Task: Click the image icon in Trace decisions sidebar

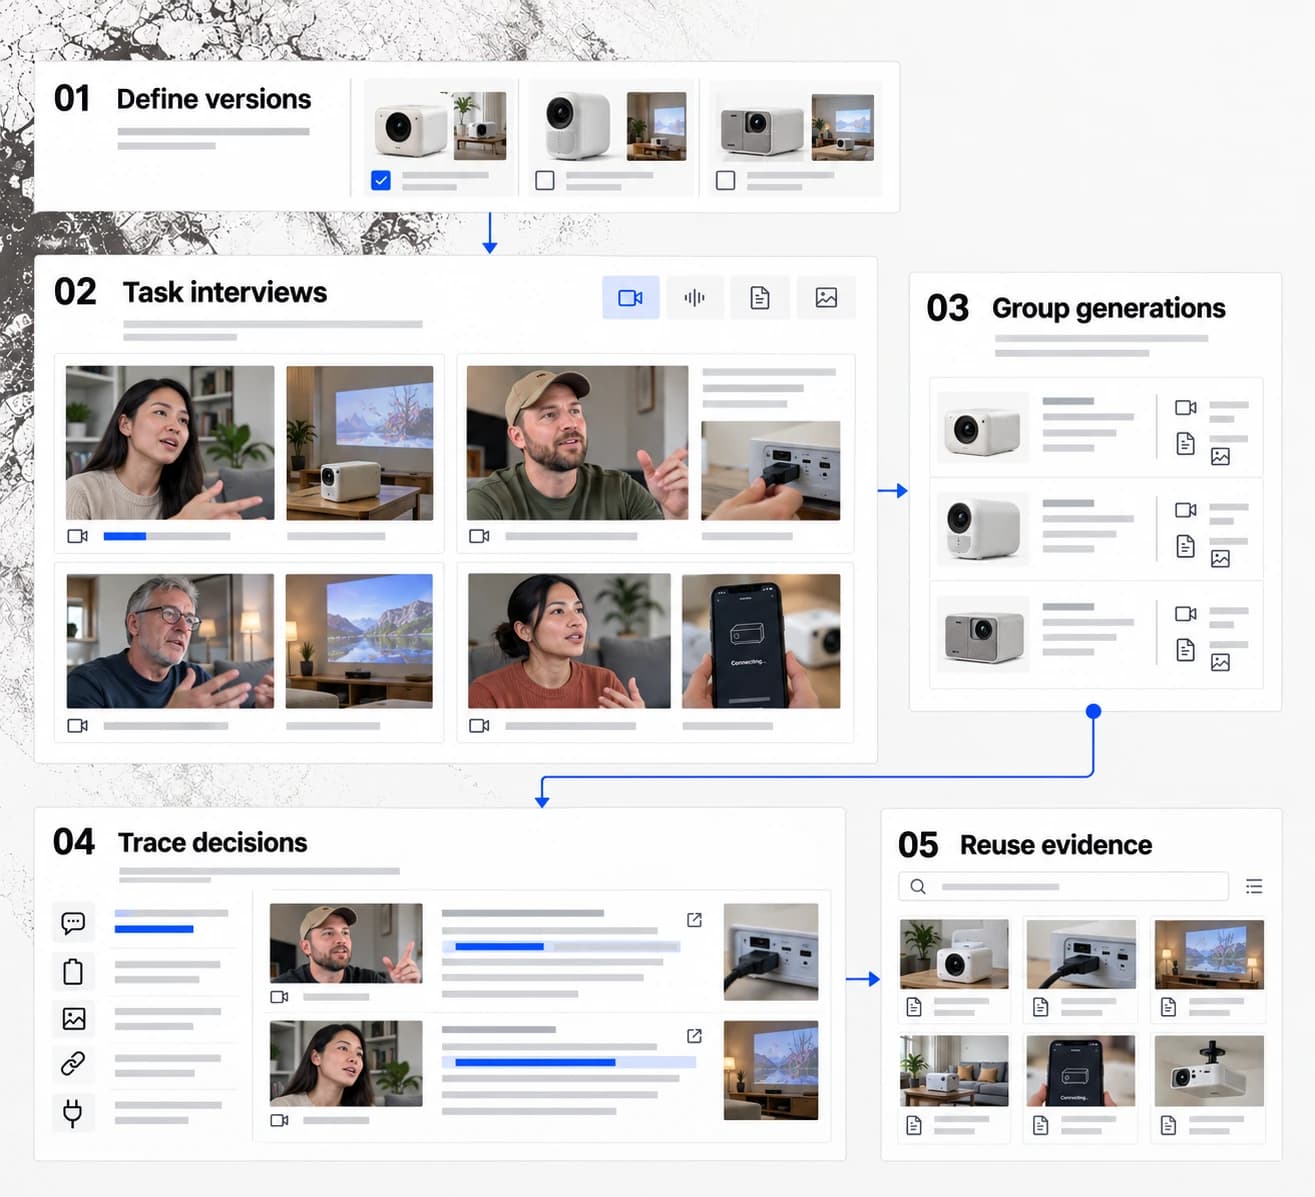Action: tap(73, 1018)
